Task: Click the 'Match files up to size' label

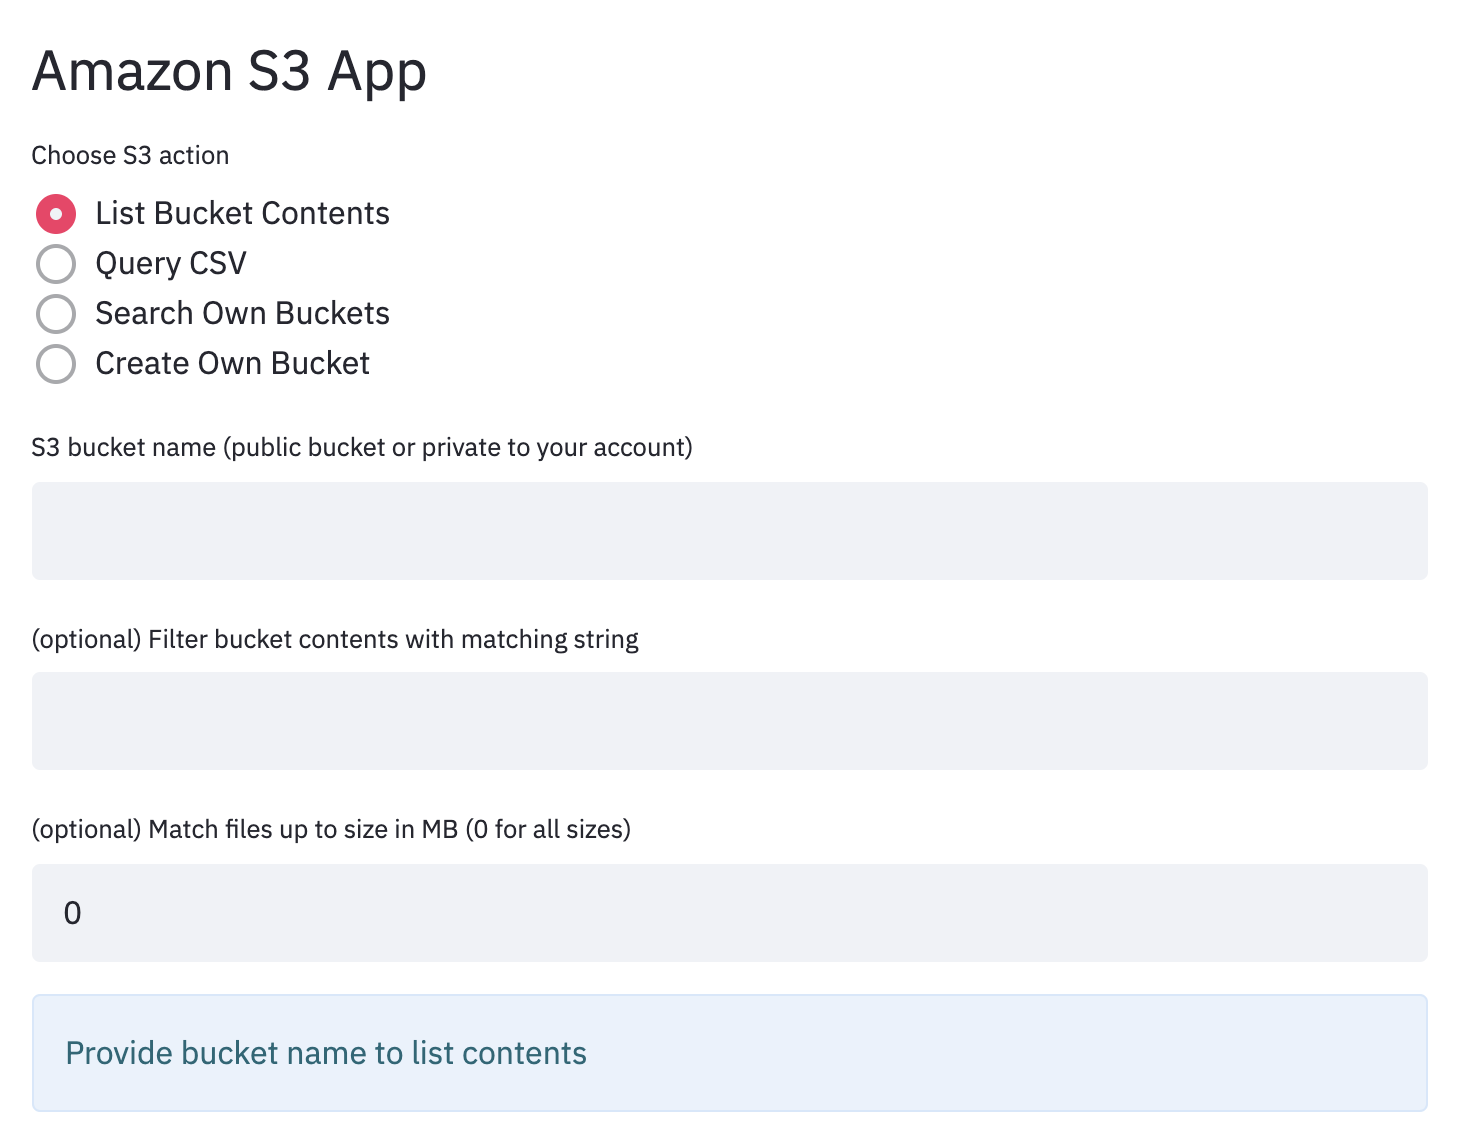Action: [281, 829]
